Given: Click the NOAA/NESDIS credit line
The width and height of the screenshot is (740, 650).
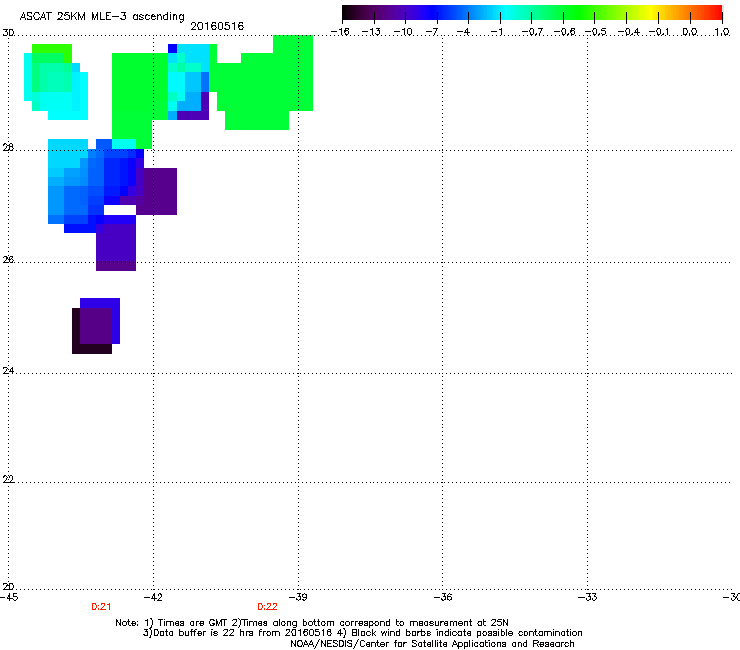Looking at the screenshot, I should (432, 644).
